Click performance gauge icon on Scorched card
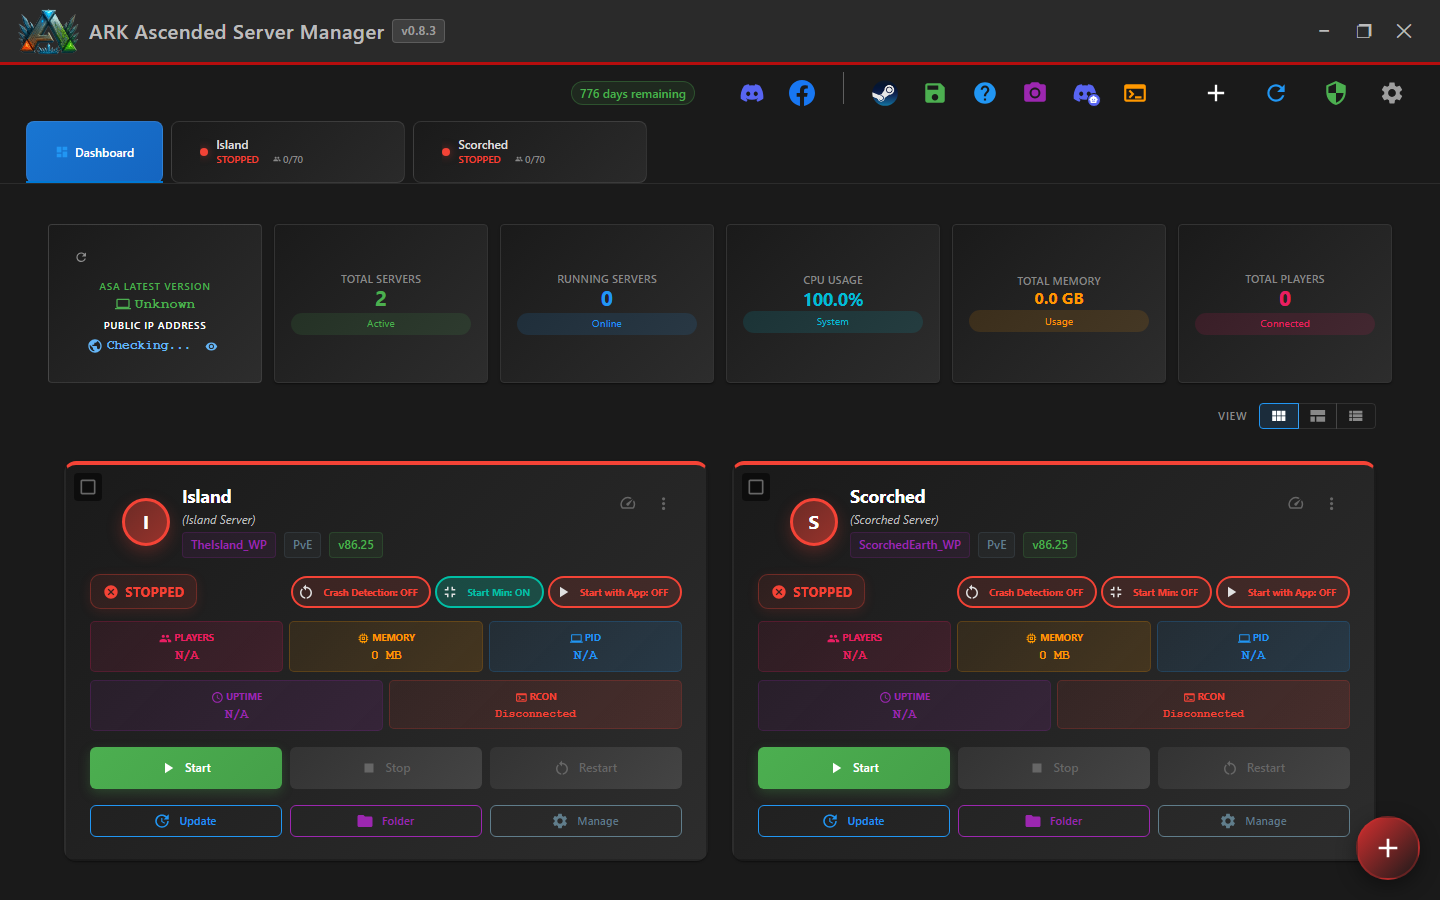The width and height of the screenshot is (1440, 900). click(x=1296, y=503)
